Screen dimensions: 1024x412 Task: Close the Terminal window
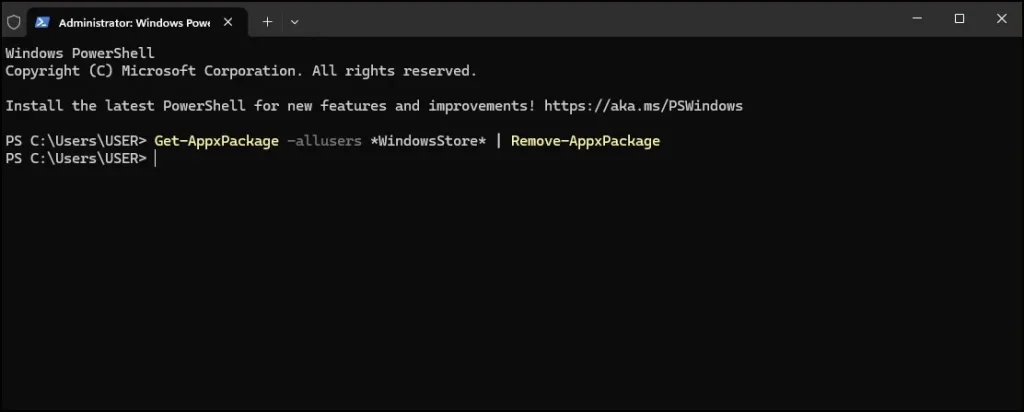[1002, 19]
